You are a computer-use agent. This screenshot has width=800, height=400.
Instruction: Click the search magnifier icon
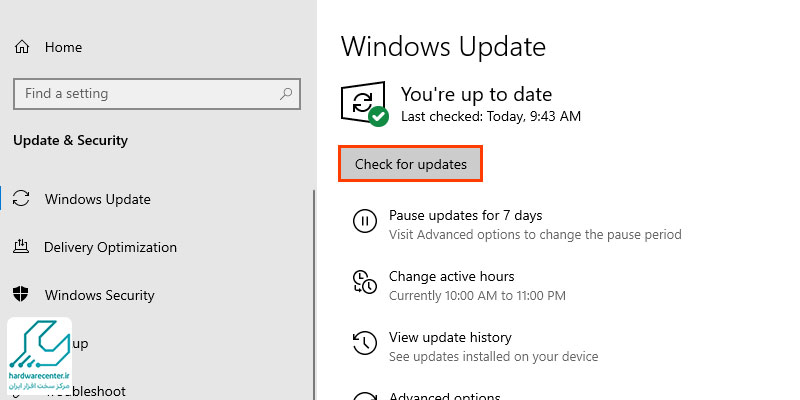286,94
